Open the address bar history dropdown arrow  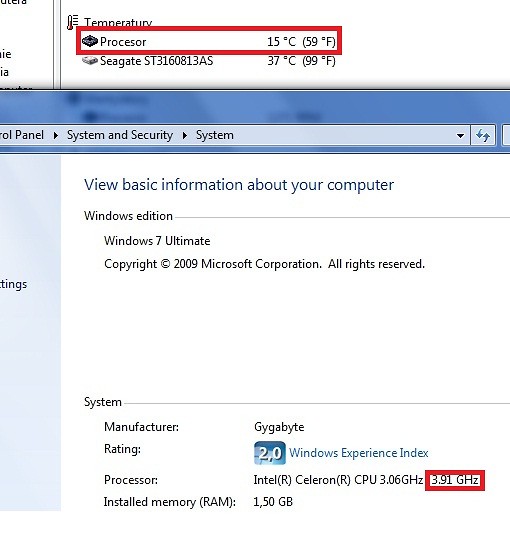tap(460, 136)
